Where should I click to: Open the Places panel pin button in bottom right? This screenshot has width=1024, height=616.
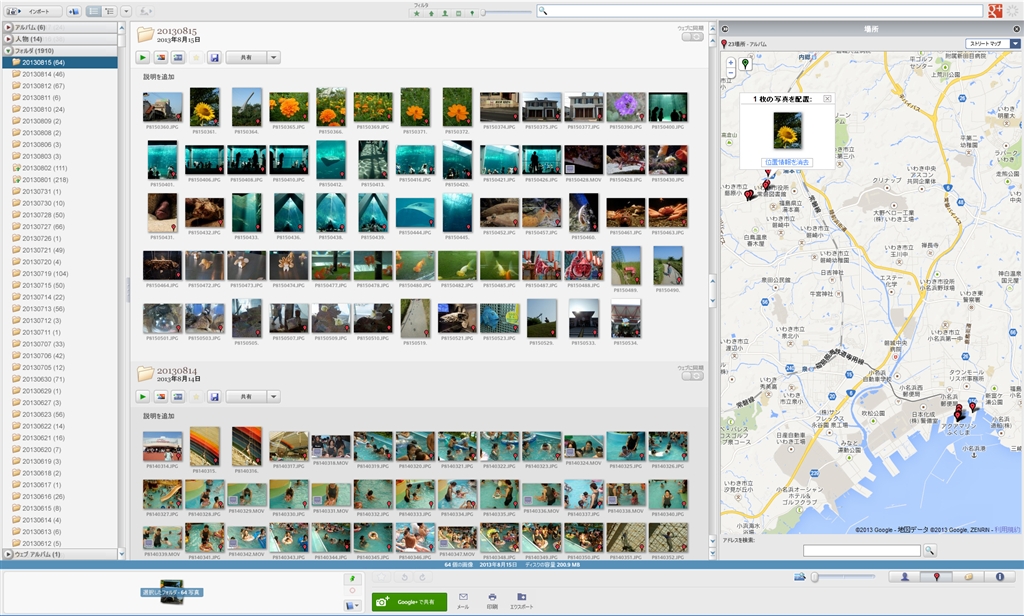coord(936,577)
